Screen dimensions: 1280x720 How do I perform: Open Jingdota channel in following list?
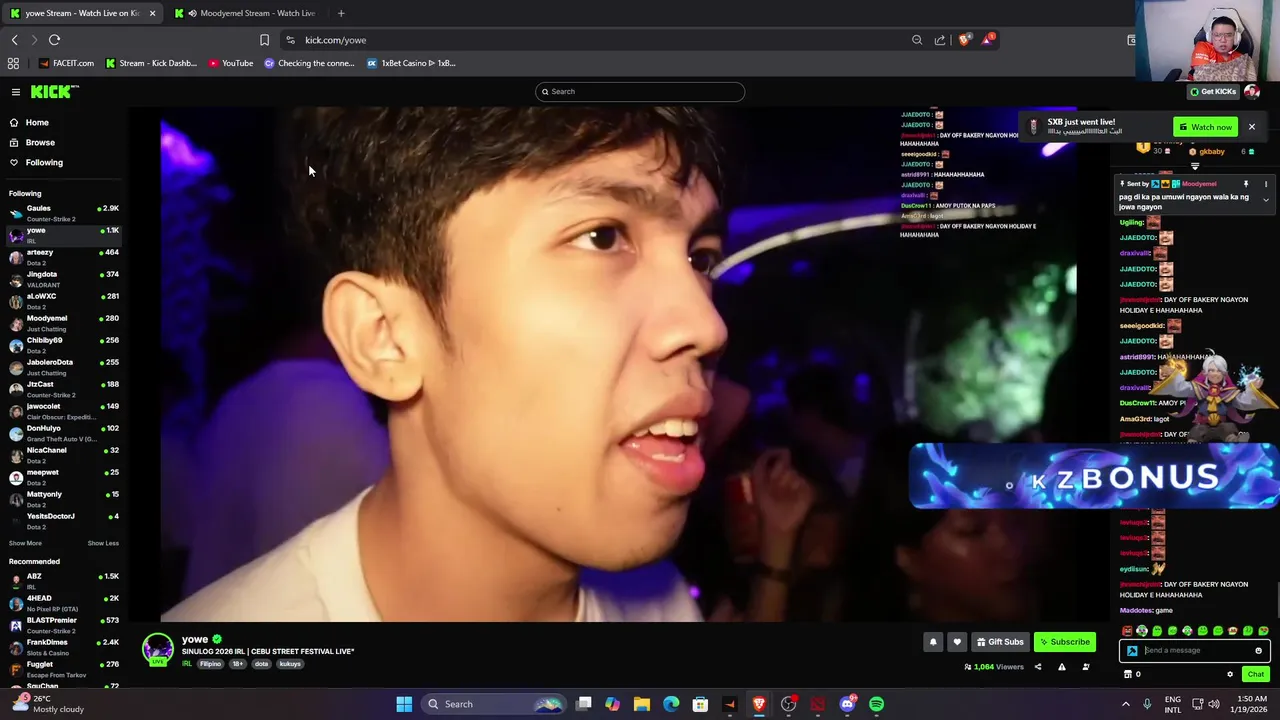(62, 279)
